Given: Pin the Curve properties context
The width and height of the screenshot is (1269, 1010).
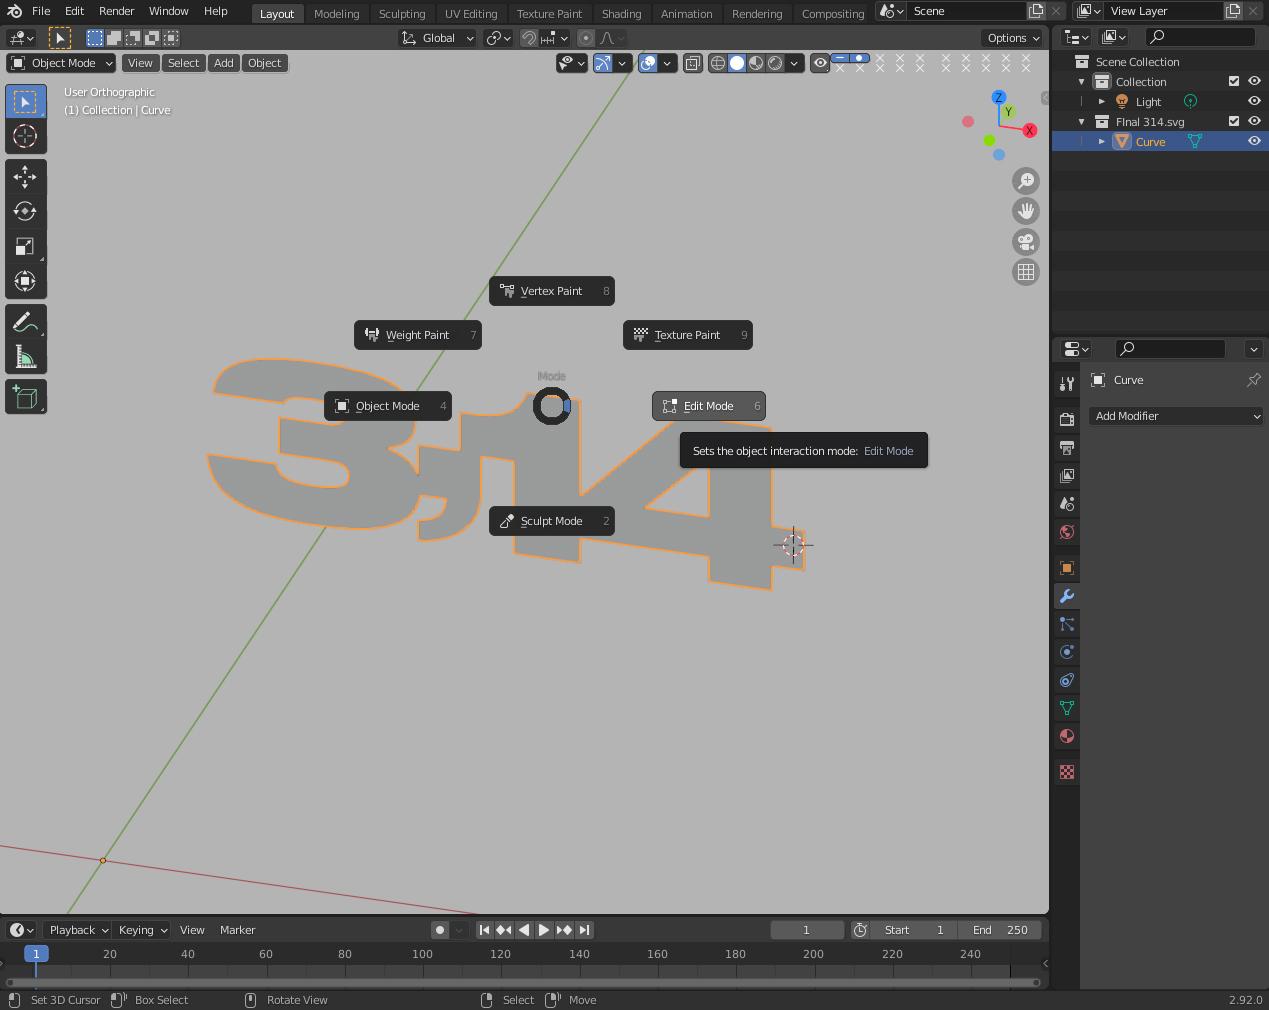Looking at the screenshot, I should (x=1253, y=380).
